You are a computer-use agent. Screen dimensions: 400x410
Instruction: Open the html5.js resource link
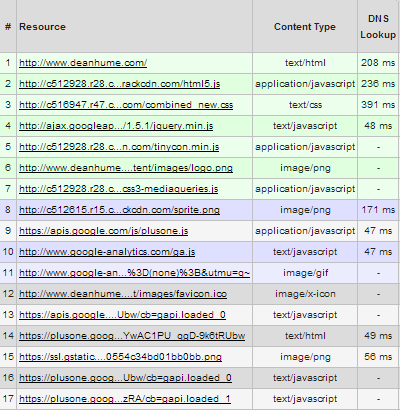pos(120,84)
